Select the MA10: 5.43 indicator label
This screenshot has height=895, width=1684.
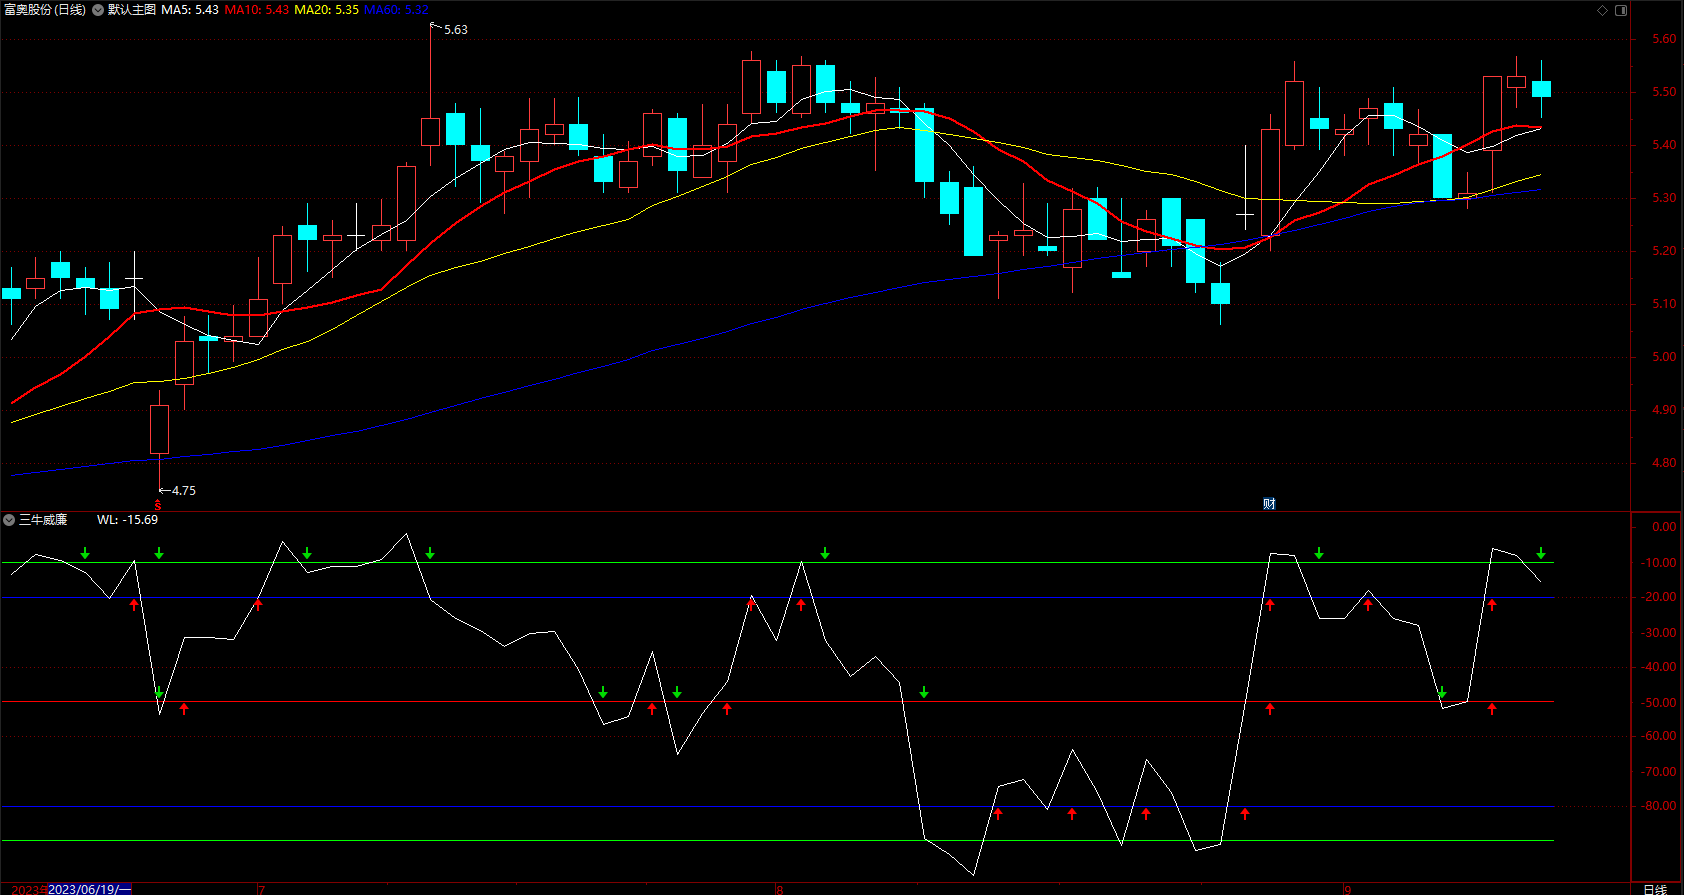257,10
